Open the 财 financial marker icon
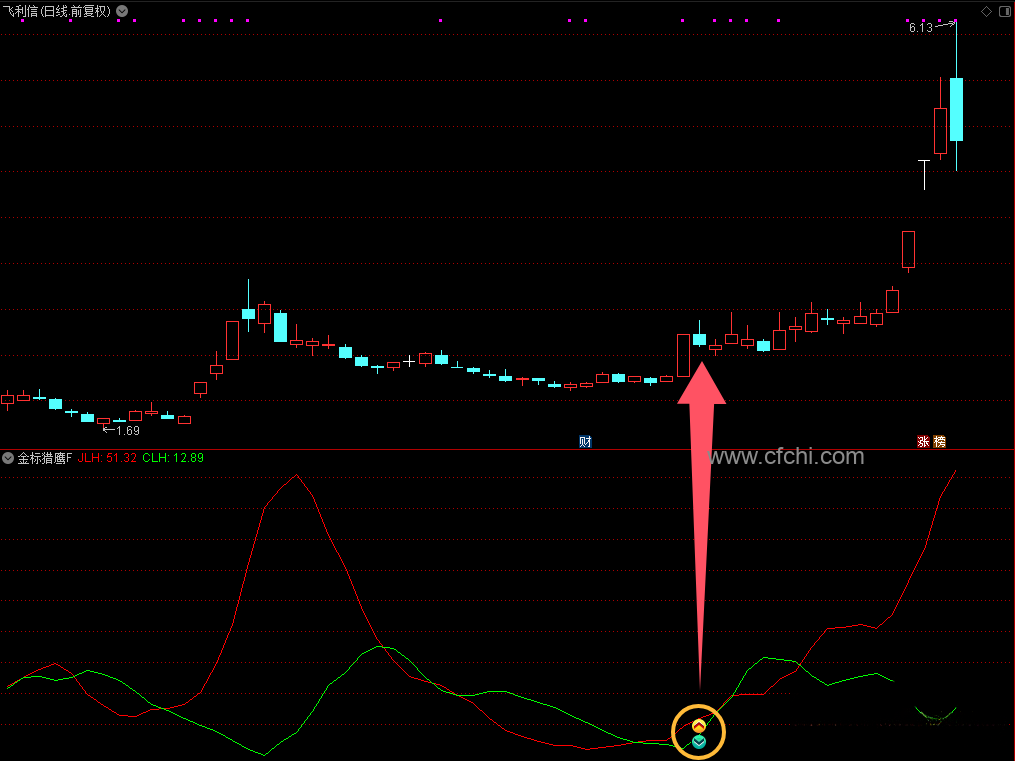1015x761 pixels. pyautogui.click(x=585, y=442)
